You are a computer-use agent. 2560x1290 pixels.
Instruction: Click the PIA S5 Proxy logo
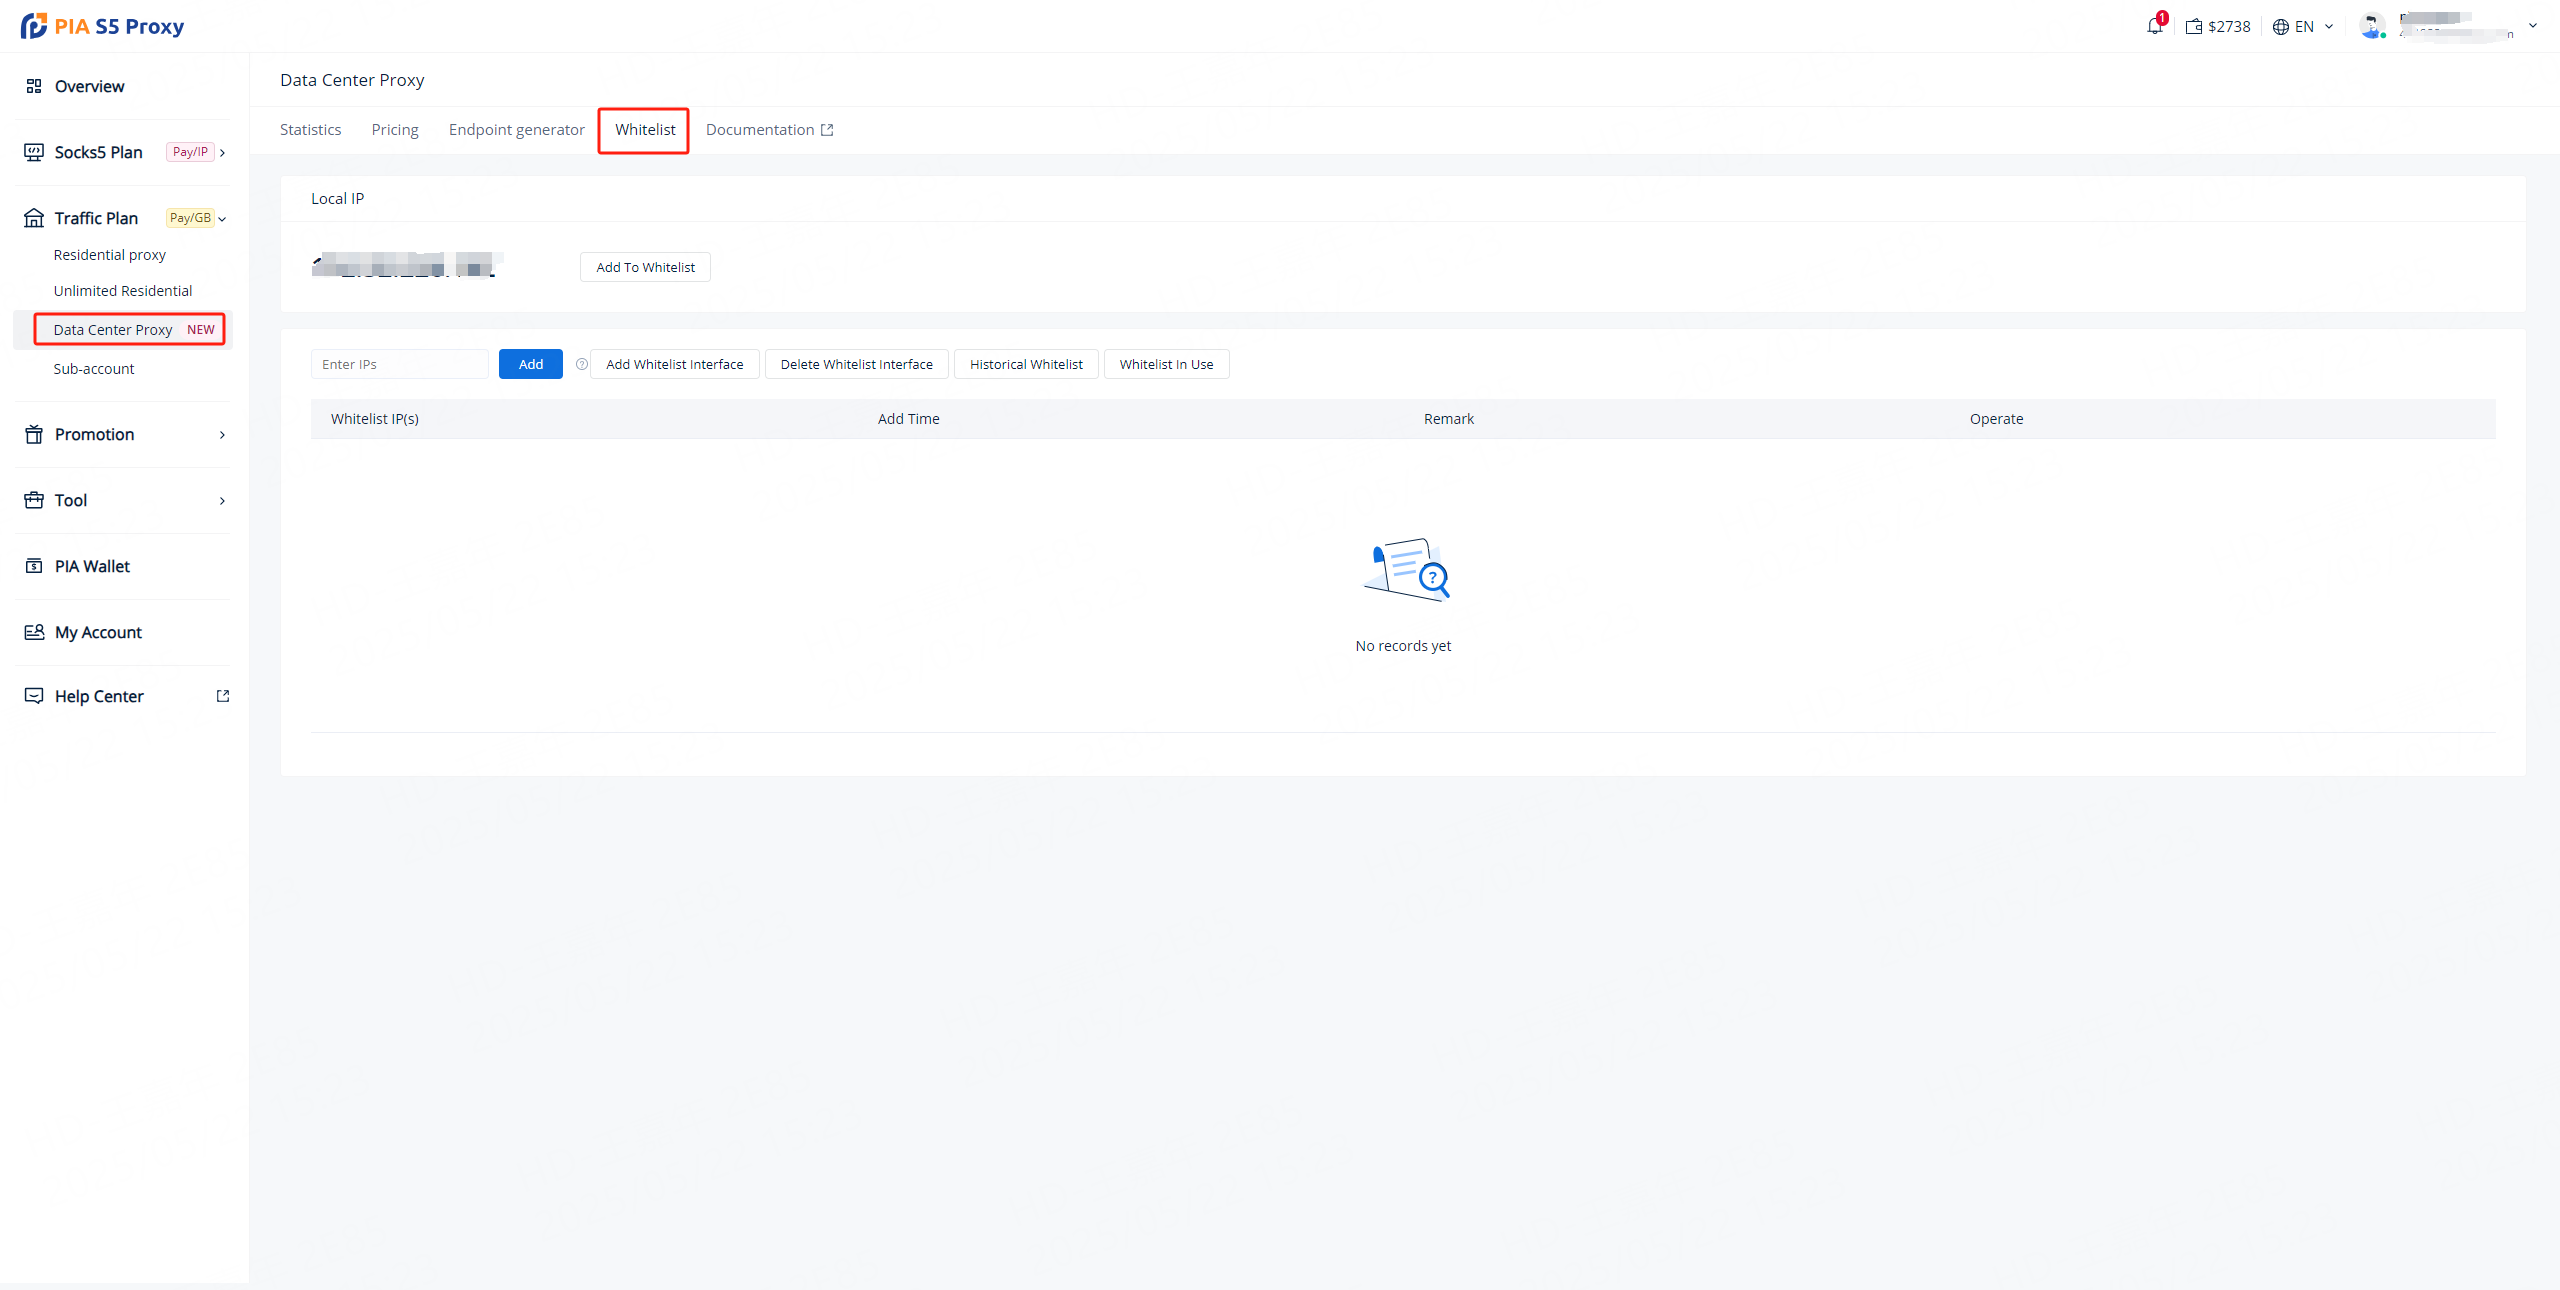[102, 26]
